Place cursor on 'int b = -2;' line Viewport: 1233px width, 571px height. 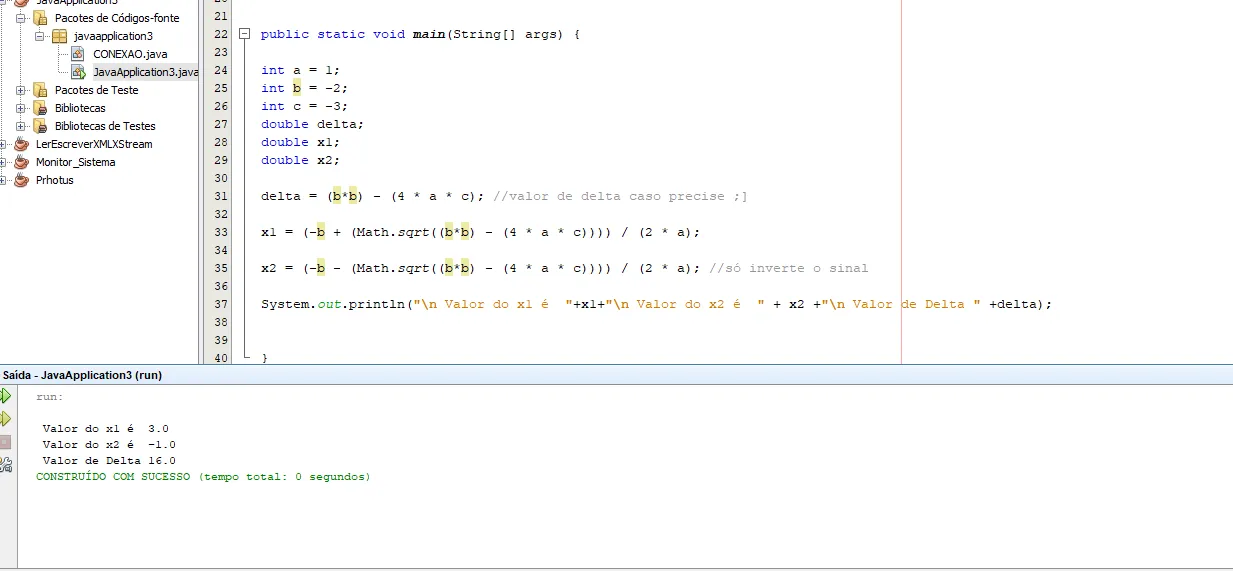(x=304, y=88)
